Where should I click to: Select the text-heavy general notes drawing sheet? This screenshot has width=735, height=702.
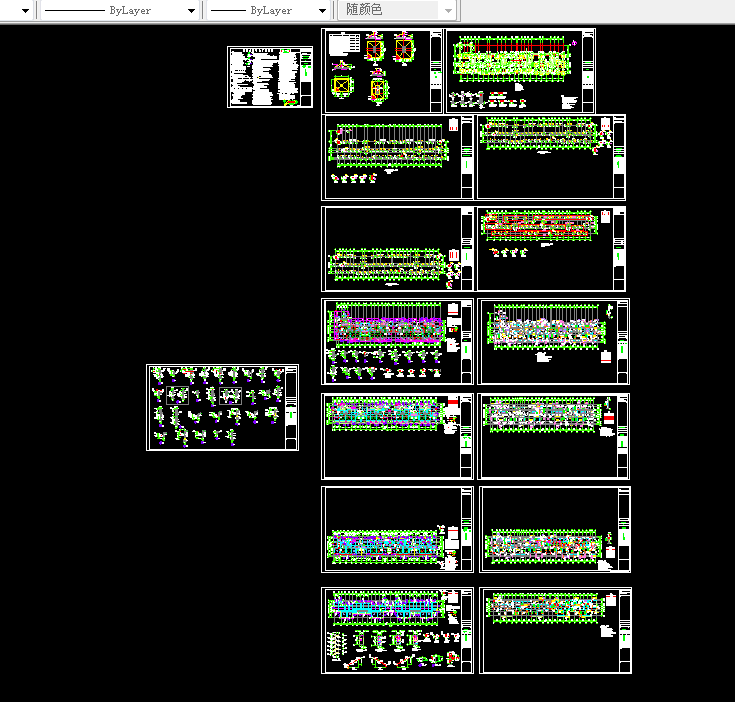click(x=270, y=77)
